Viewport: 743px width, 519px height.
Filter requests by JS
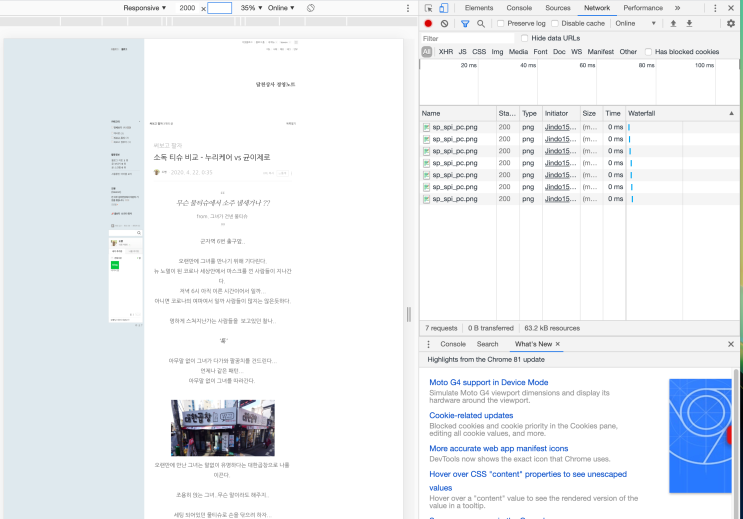coord(462,52)
